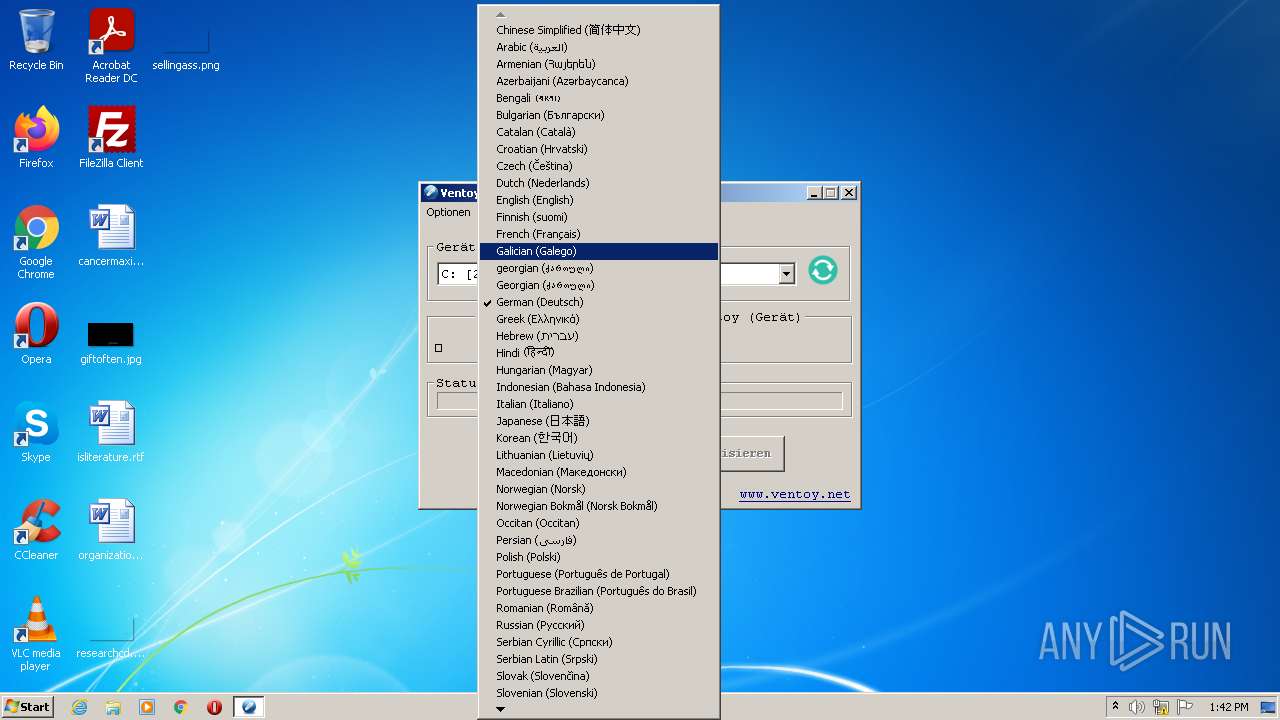The image size is (1280, 720).
Task: Choose Azerbaijani language
Action: click(x=599, y=81)
